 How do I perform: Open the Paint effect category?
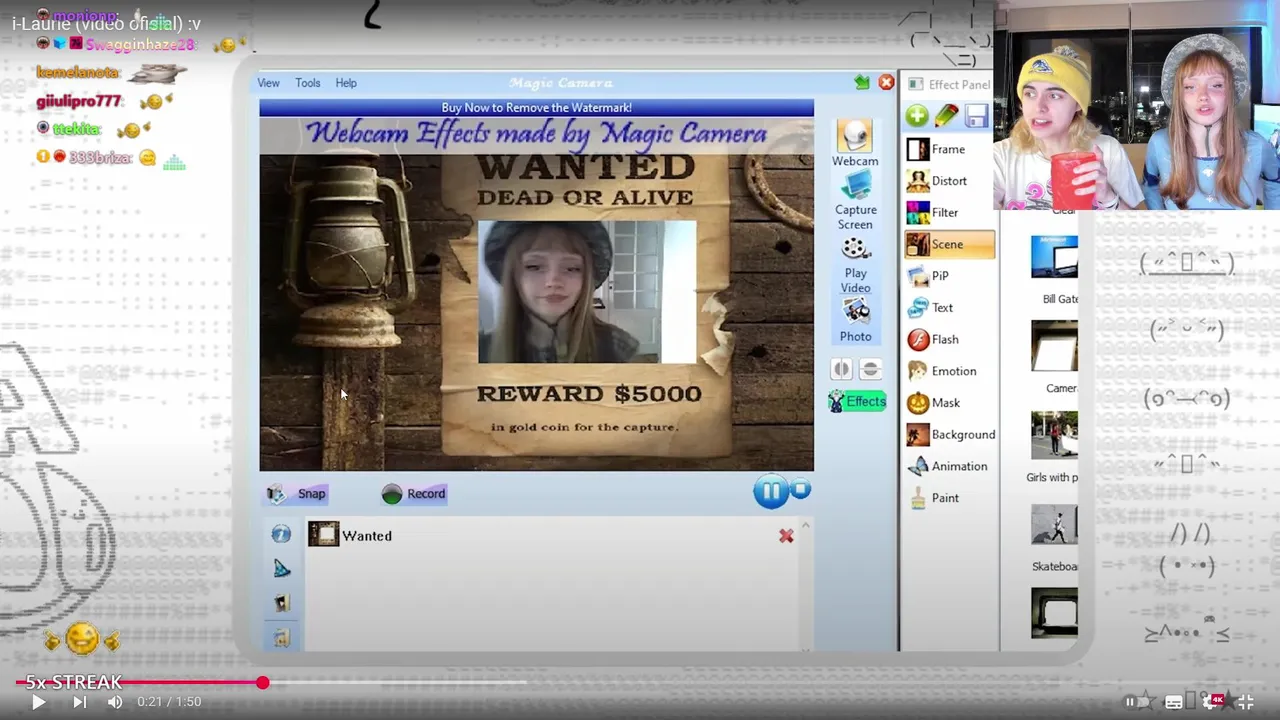[949, 498]
